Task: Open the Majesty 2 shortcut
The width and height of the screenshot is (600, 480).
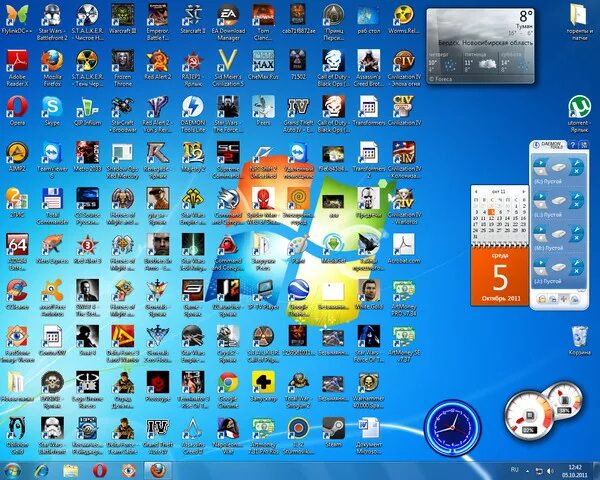Action: (193, 157)
